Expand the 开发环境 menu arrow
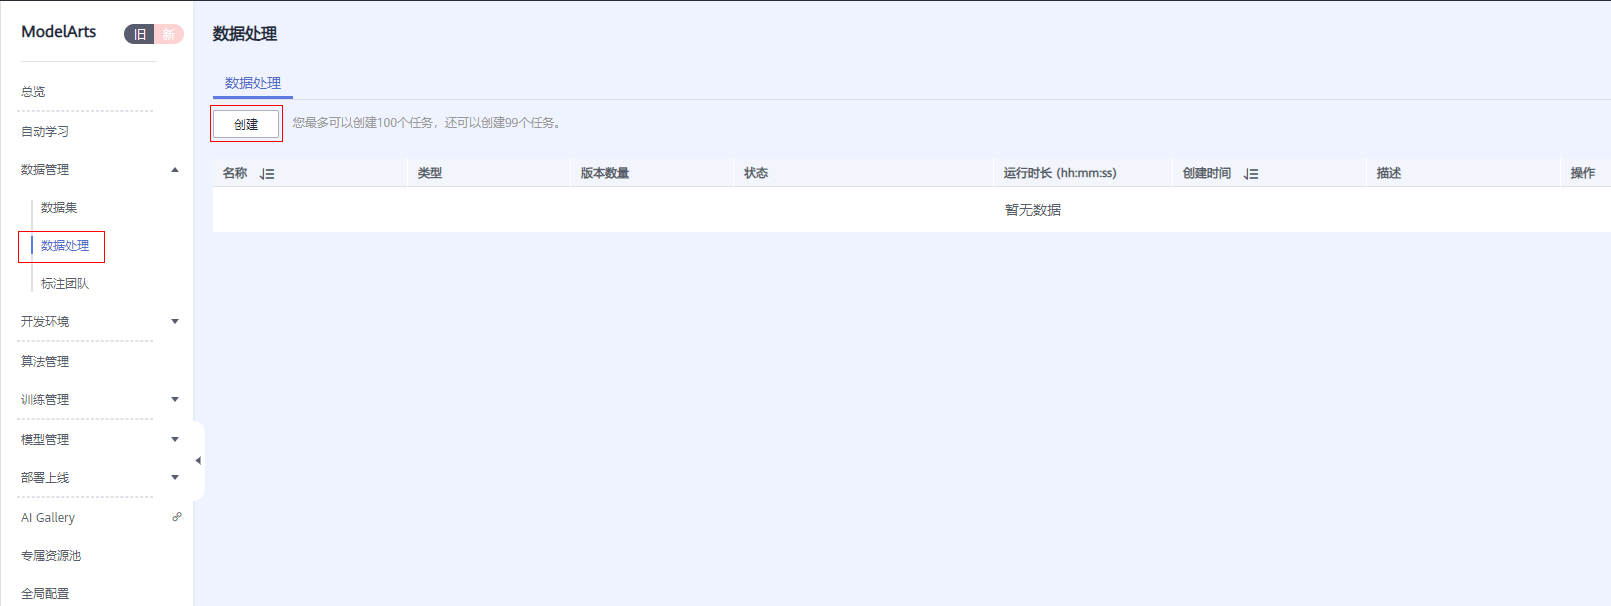This screenshot has height=606, width=1611. (x=175, y=322)
